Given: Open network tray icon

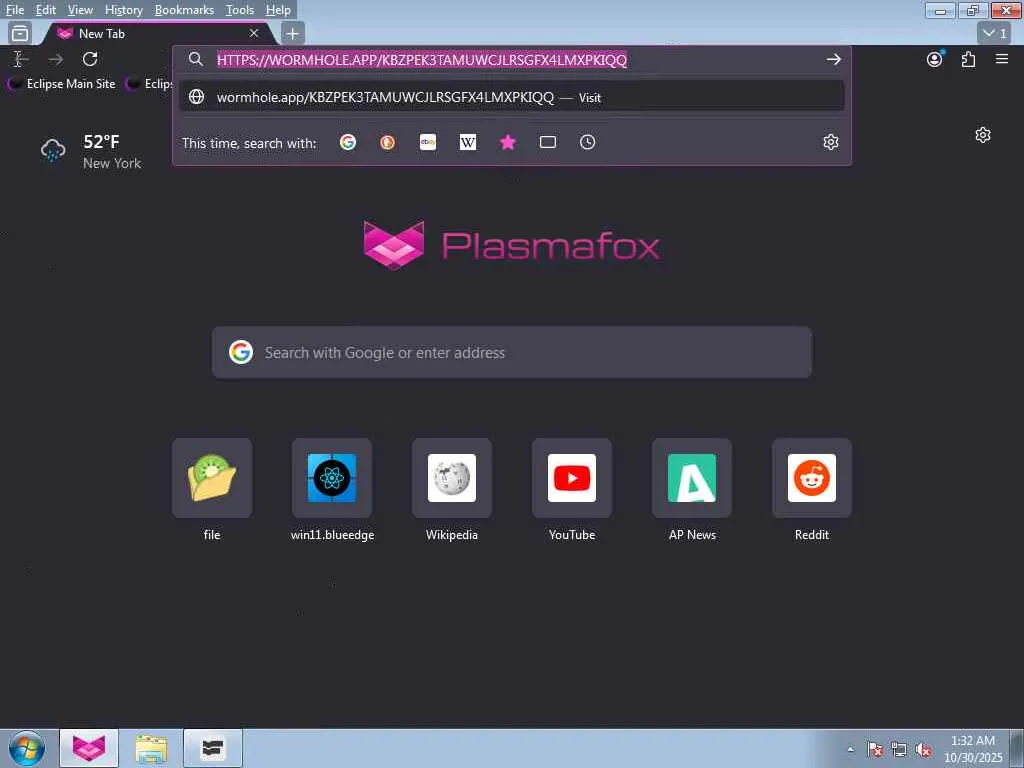Looking at the screenshot, I should click(x=899, y=749).
